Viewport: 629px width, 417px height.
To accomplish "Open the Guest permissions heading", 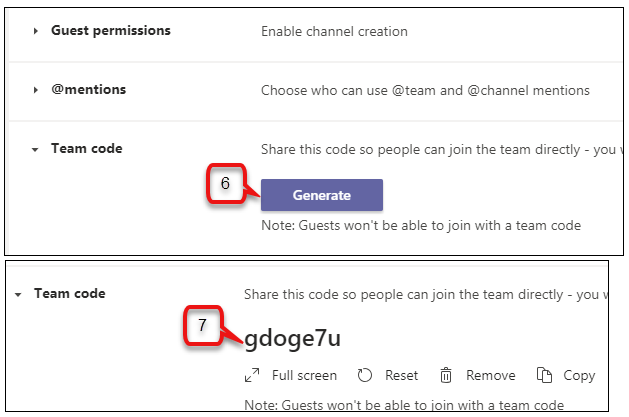I will (x=111, y=31).
